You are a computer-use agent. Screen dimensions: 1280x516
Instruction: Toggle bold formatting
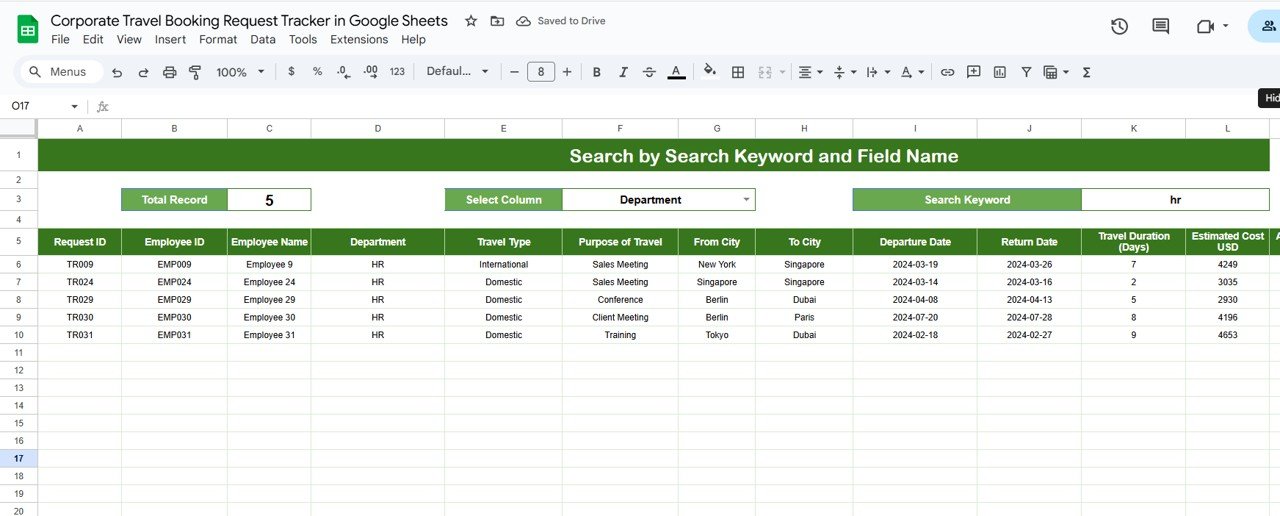click(x=597, y=72)
